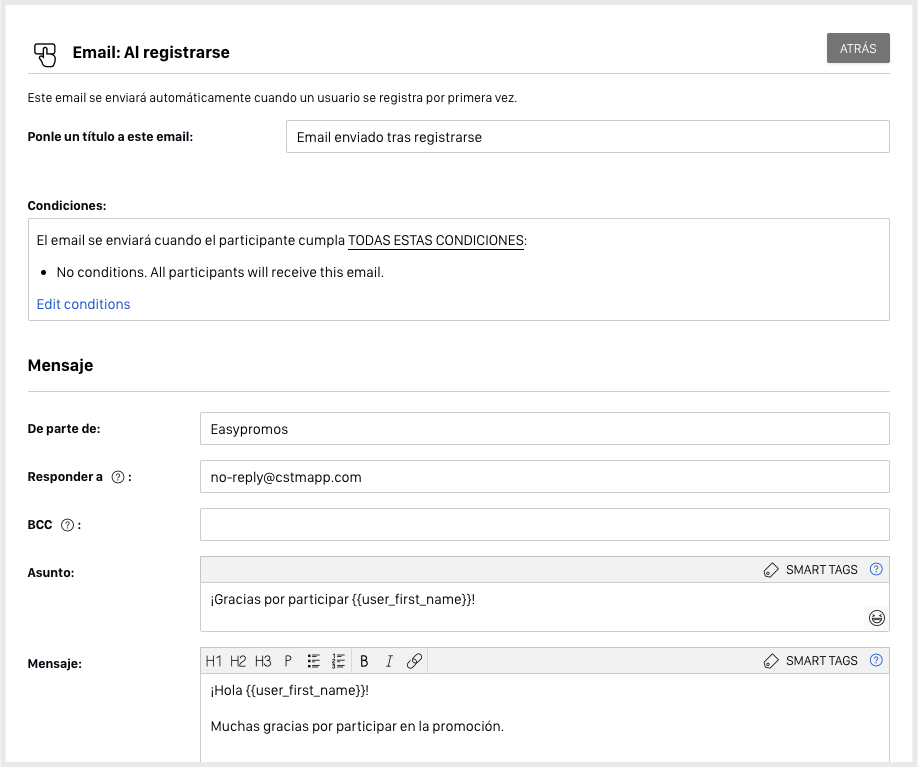
Task: Open the help icon beside BCC
Action: coord(67,524)
